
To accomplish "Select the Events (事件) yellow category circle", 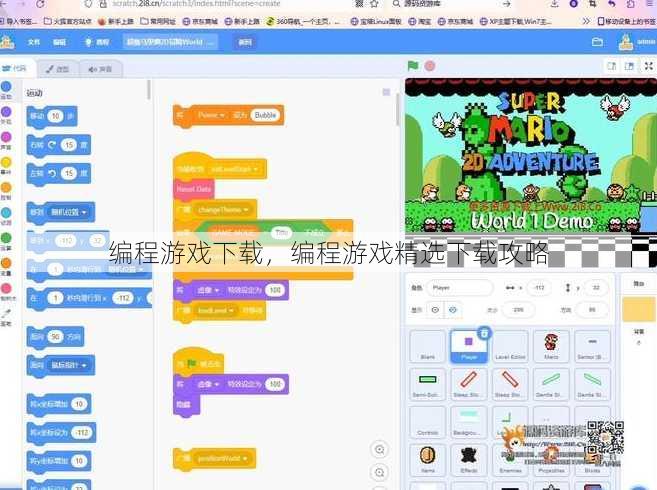I will (x=6, y=162).
